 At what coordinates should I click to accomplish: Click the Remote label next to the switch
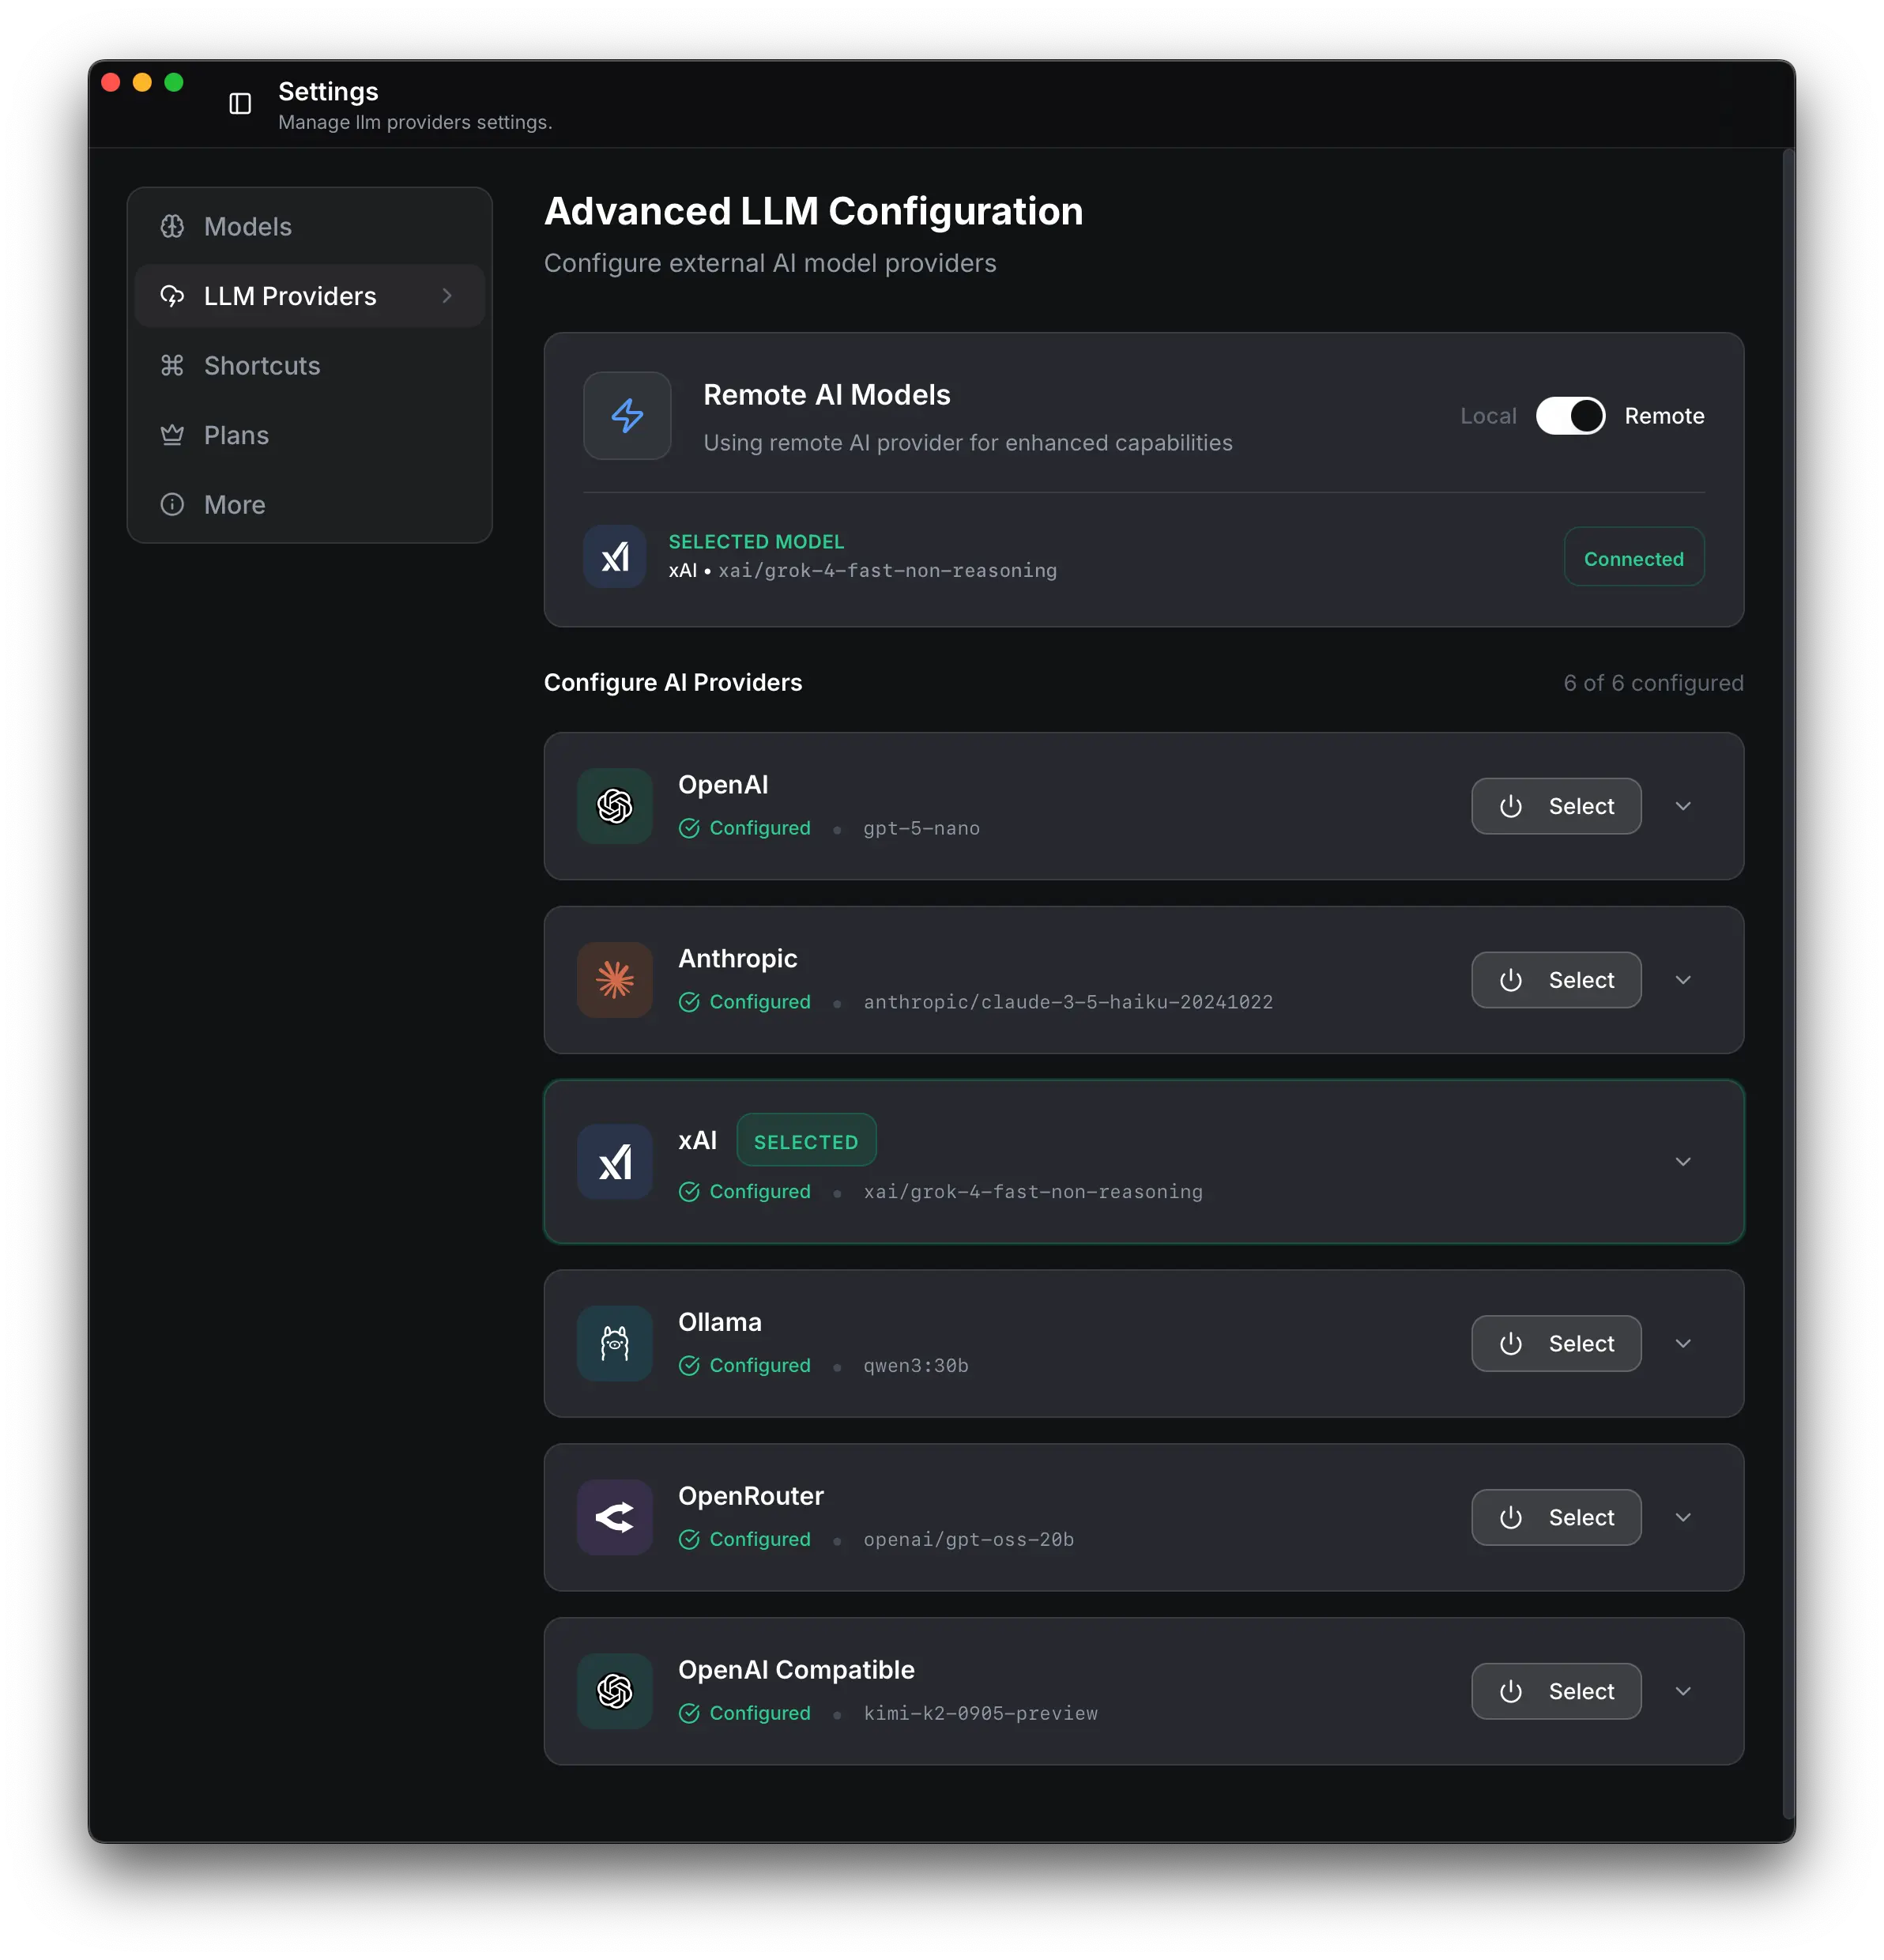1664,416
